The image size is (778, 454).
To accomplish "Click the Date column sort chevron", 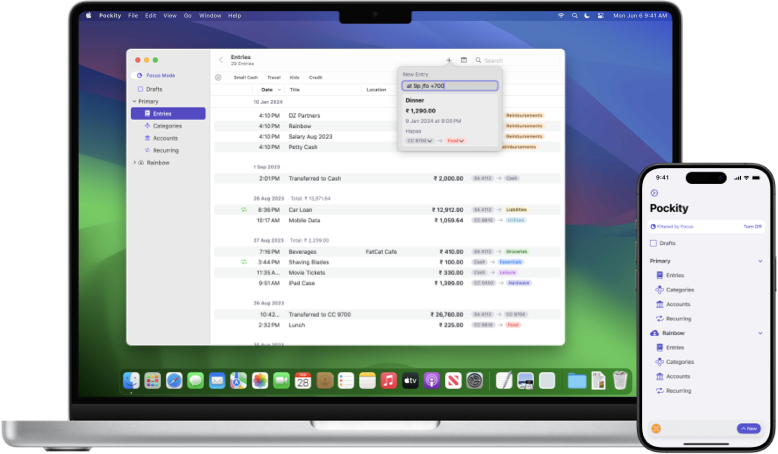I will coord(280,90).
